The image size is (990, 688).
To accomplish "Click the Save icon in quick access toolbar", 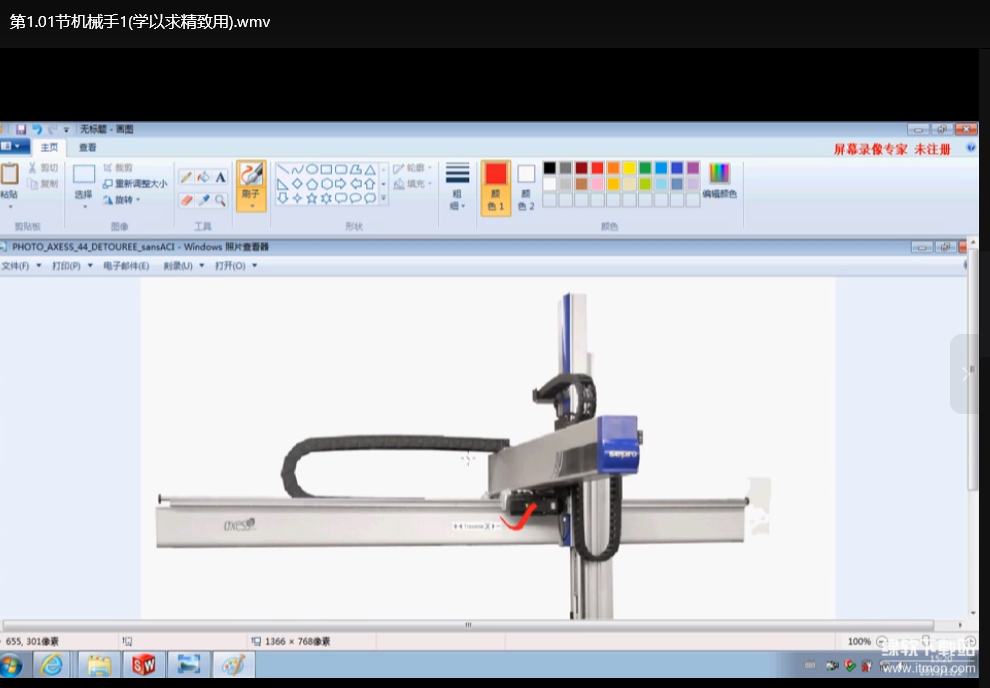I will (21, 129).
